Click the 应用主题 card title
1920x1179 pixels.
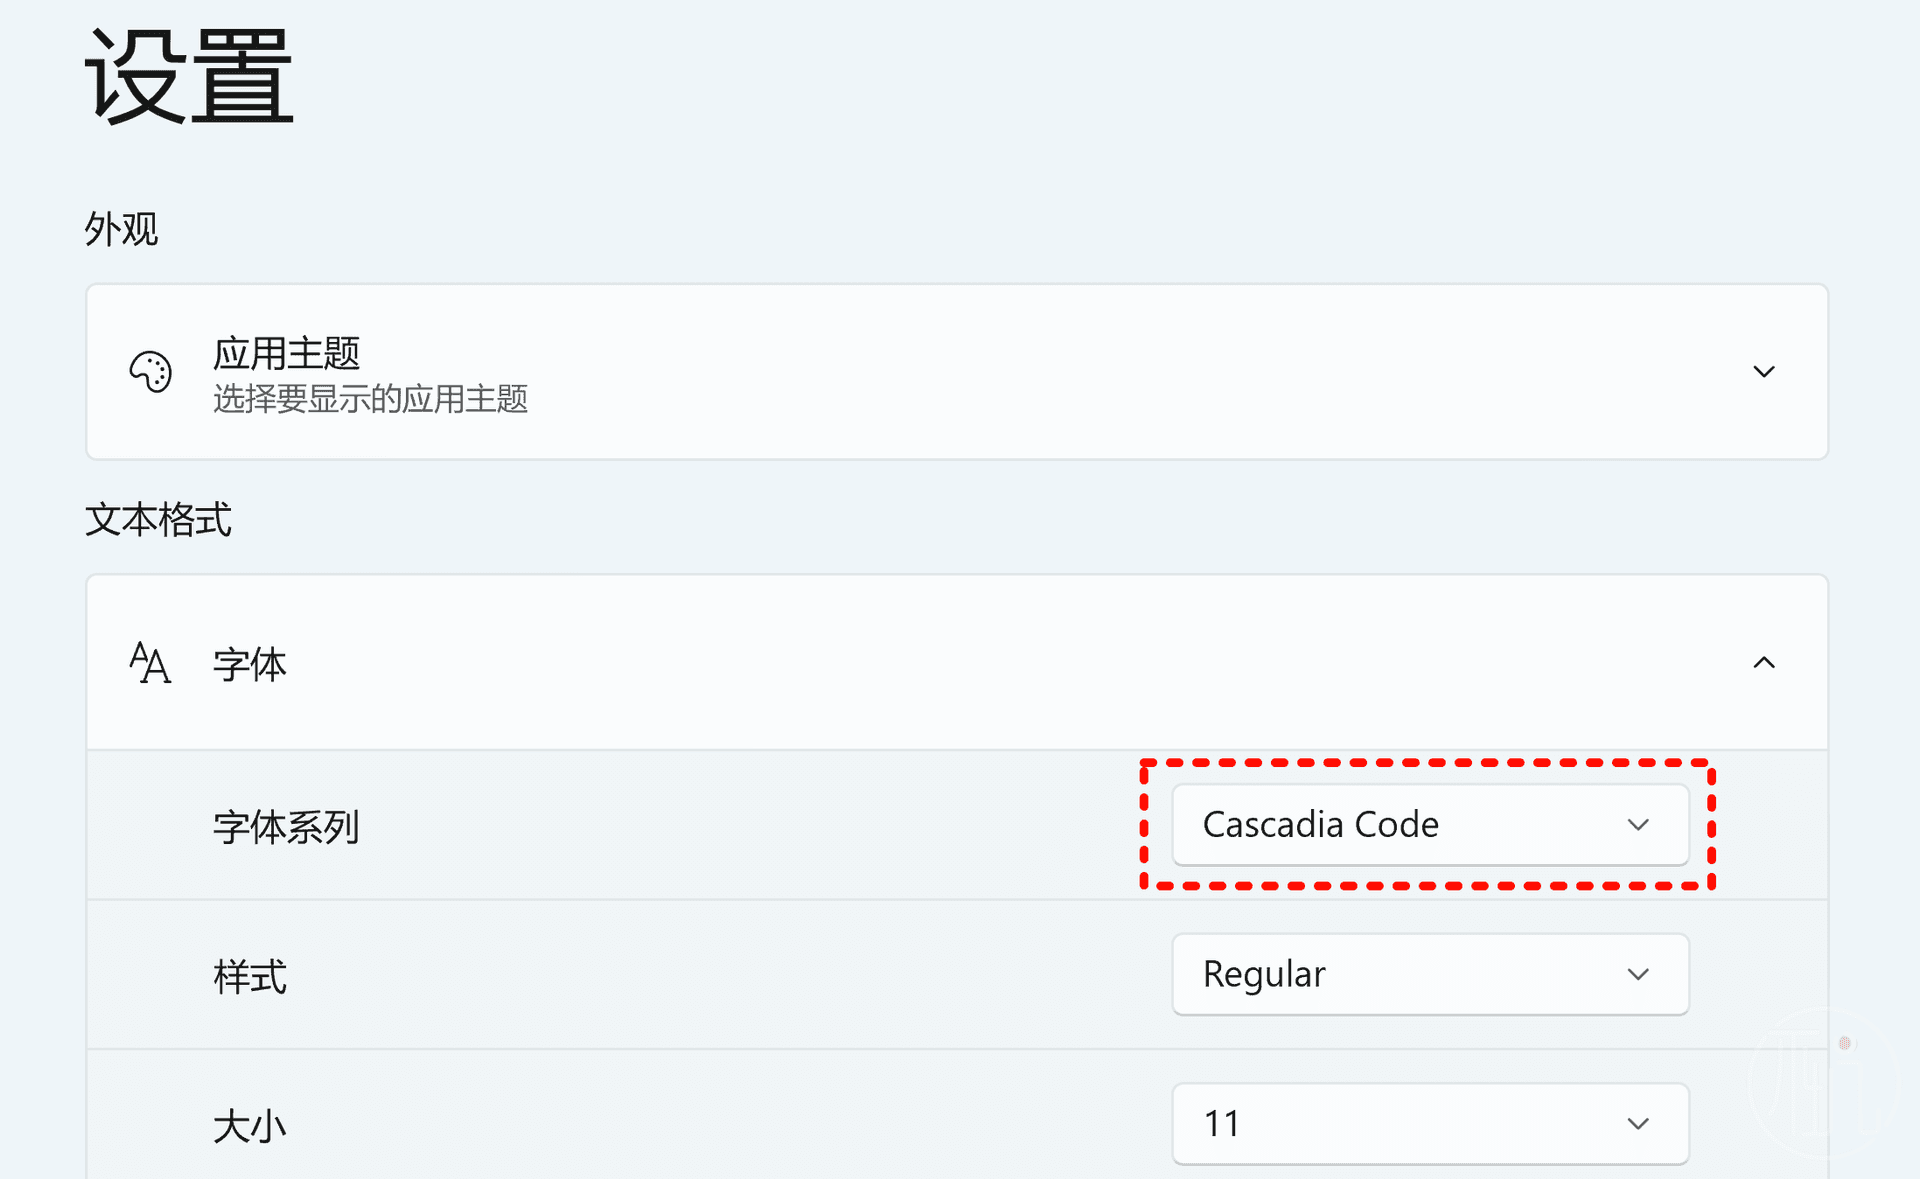pyautogui.click(x=286, y=353)
